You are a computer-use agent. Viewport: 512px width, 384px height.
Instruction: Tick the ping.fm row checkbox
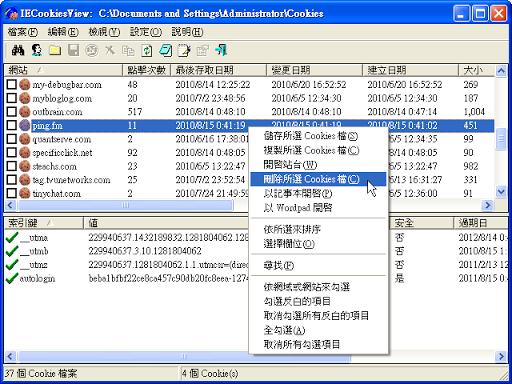(x=12, y=125)
